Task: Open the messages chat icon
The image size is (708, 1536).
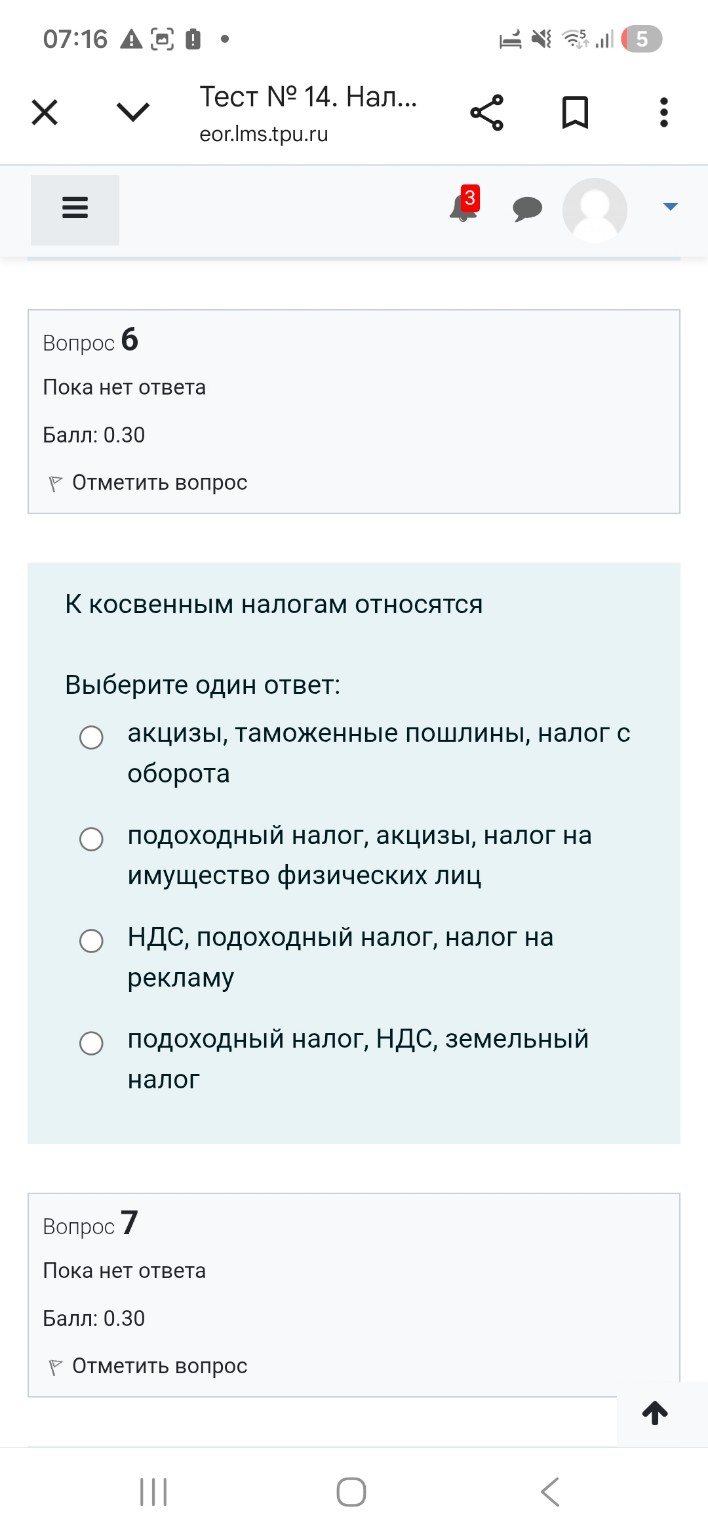Action: click(528, 209)
